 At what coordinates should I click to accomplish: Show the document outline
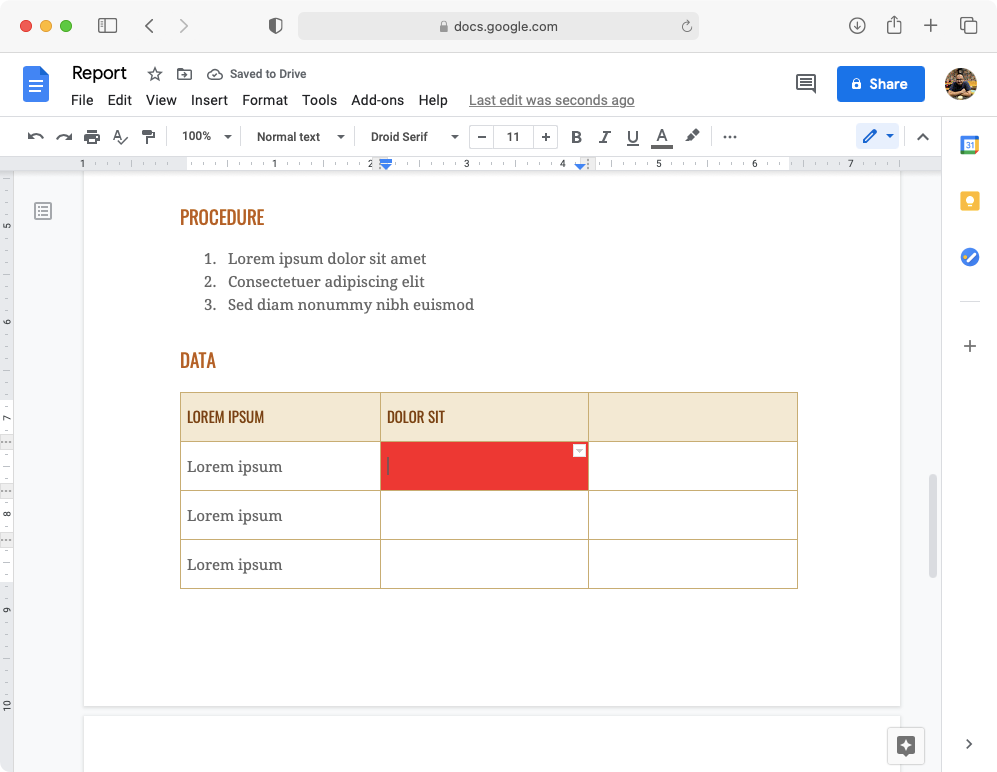(42, 211)
